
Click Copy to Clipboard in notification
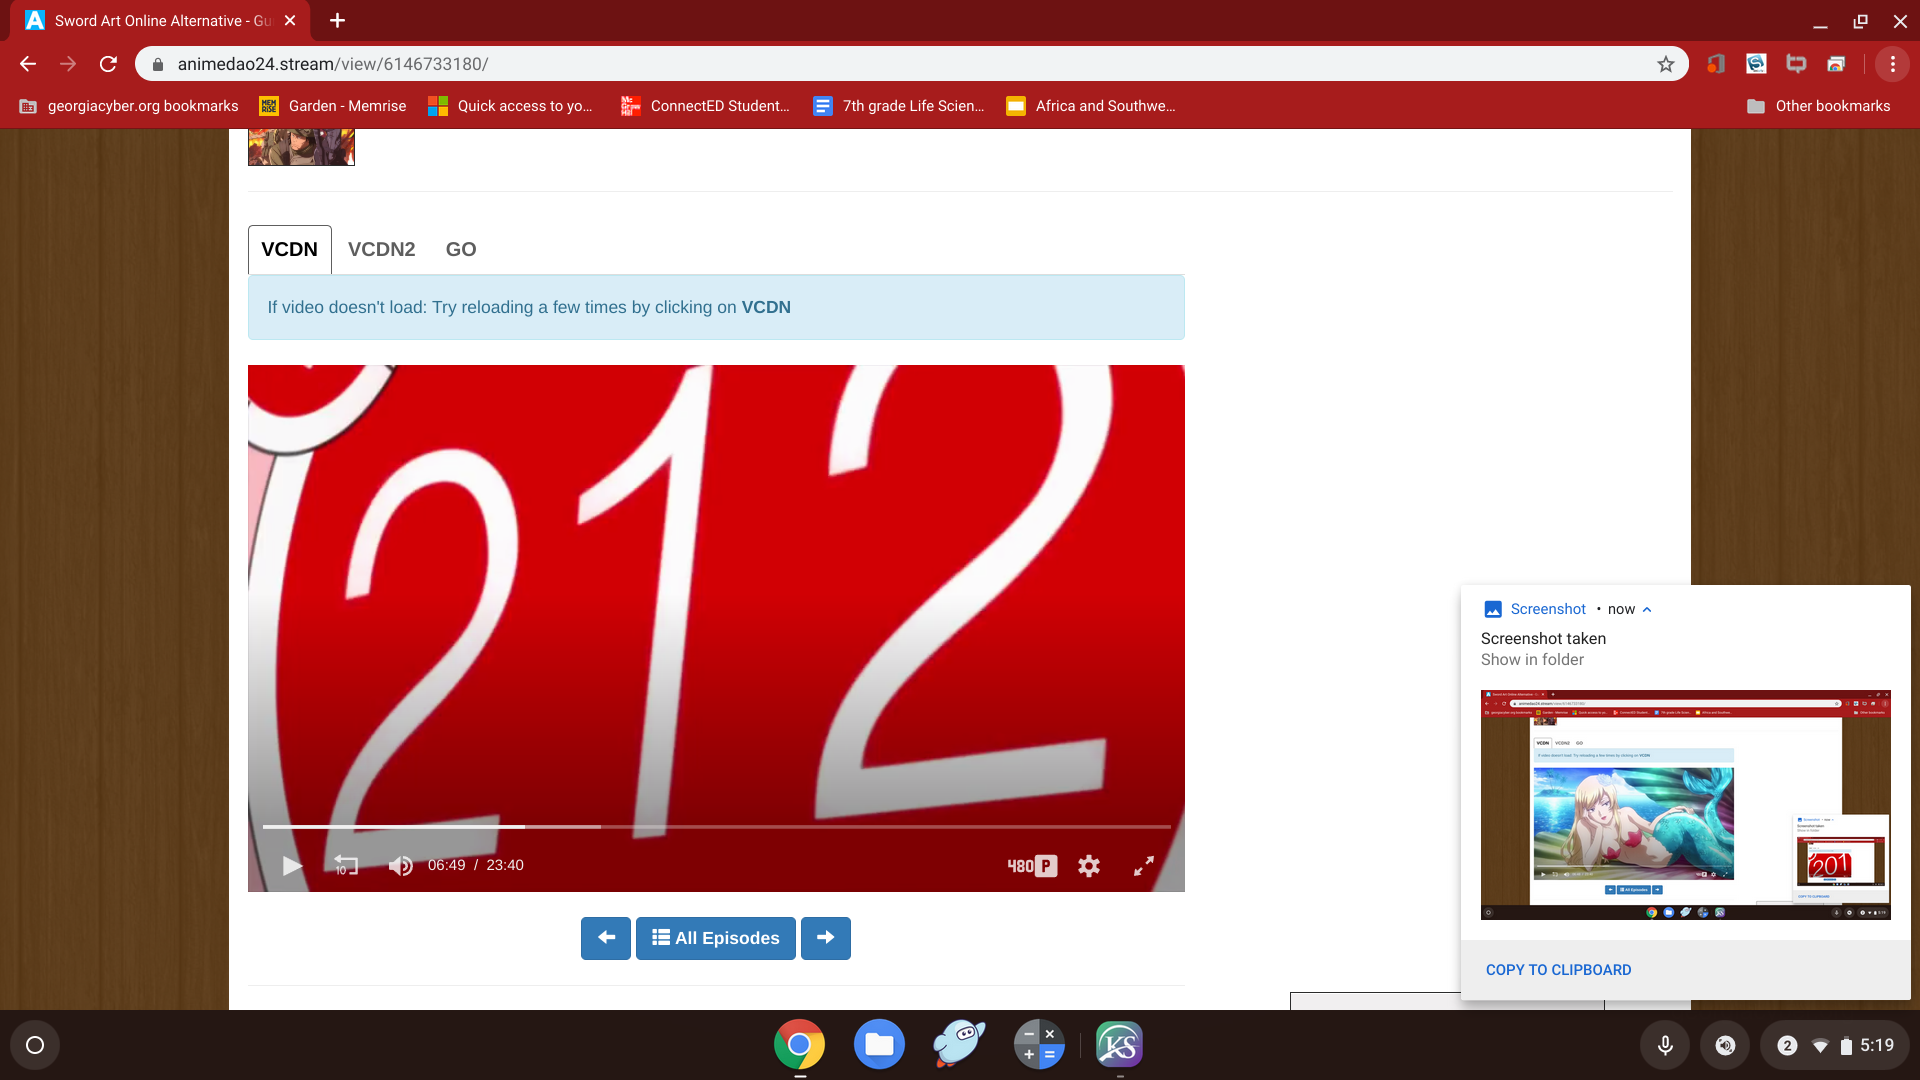coord(1558,970)
